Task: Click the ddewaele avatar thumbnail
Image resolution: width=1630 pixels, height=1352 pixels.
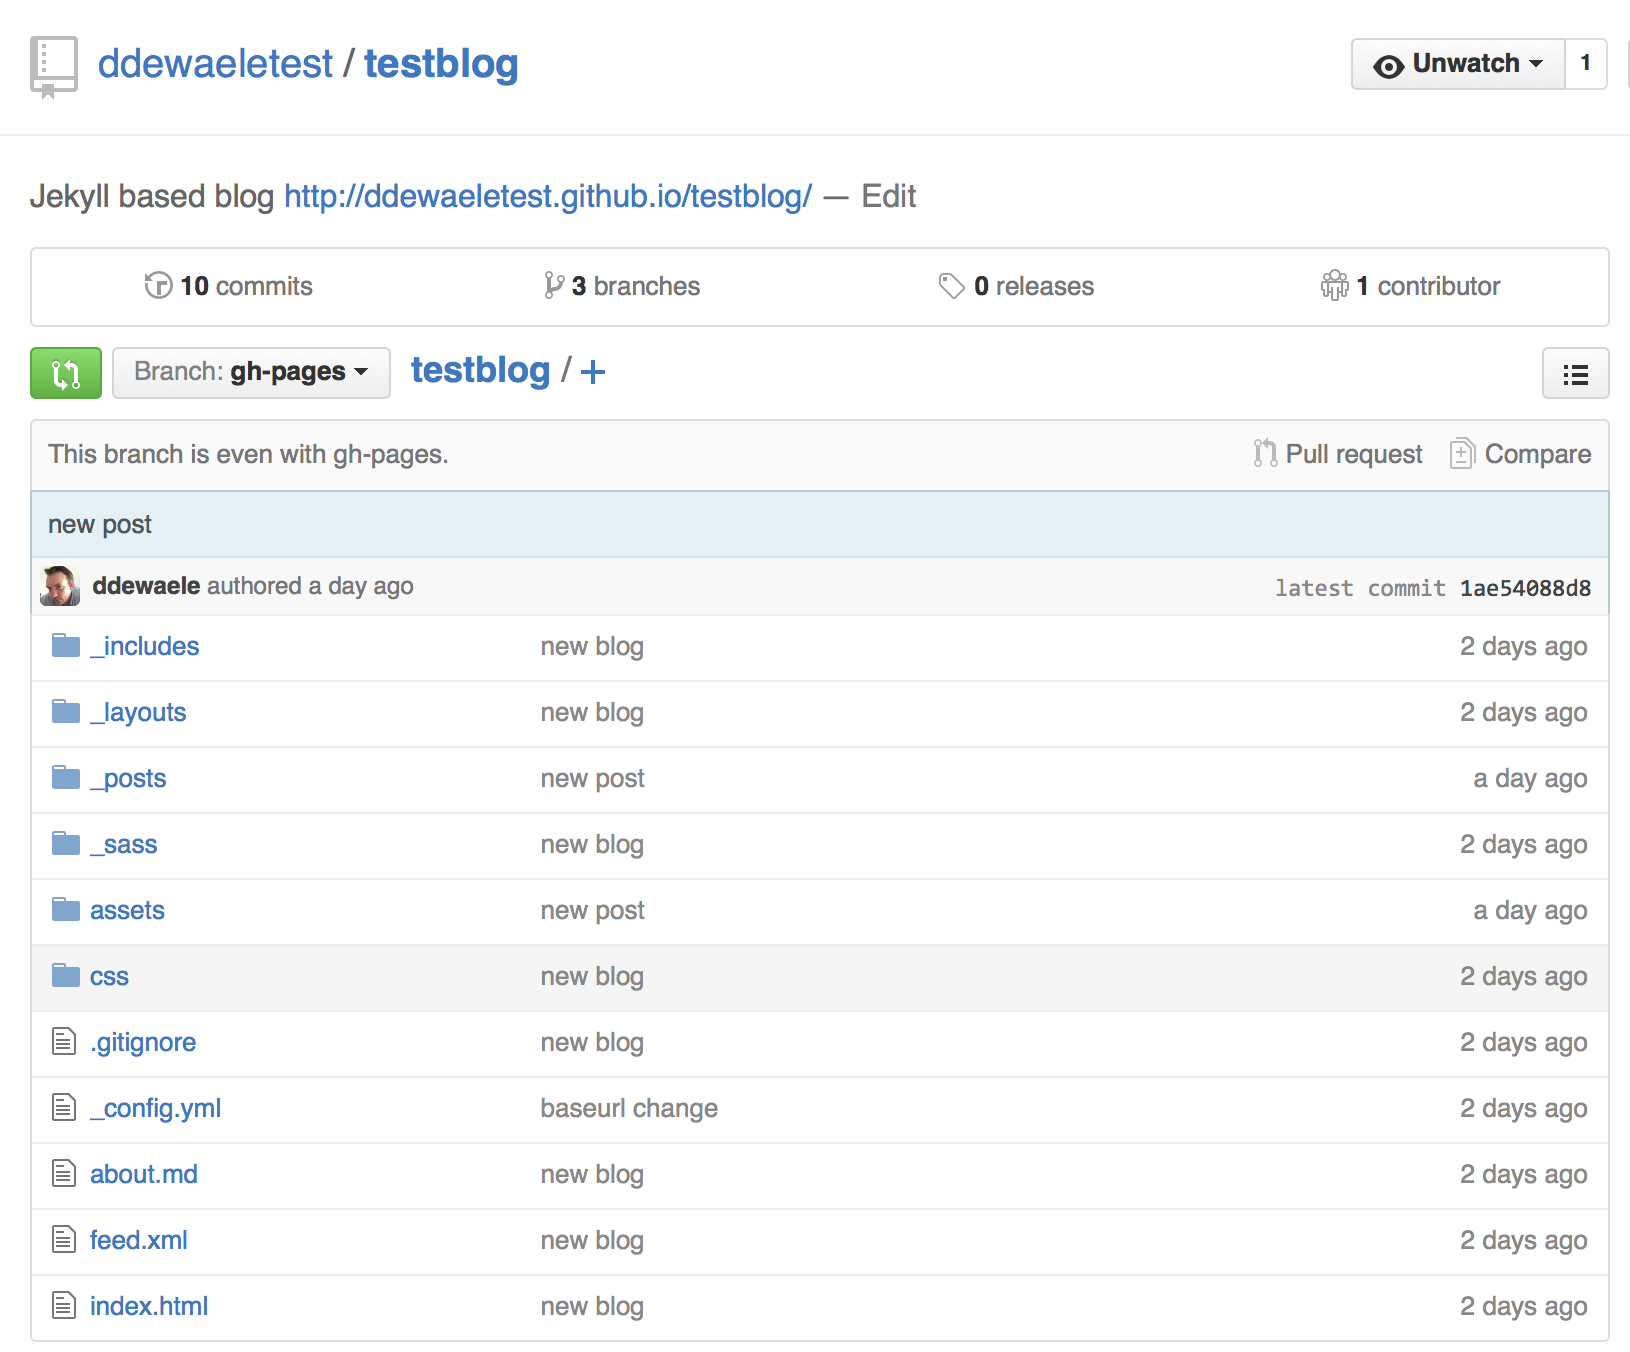Action: (60, 586)
